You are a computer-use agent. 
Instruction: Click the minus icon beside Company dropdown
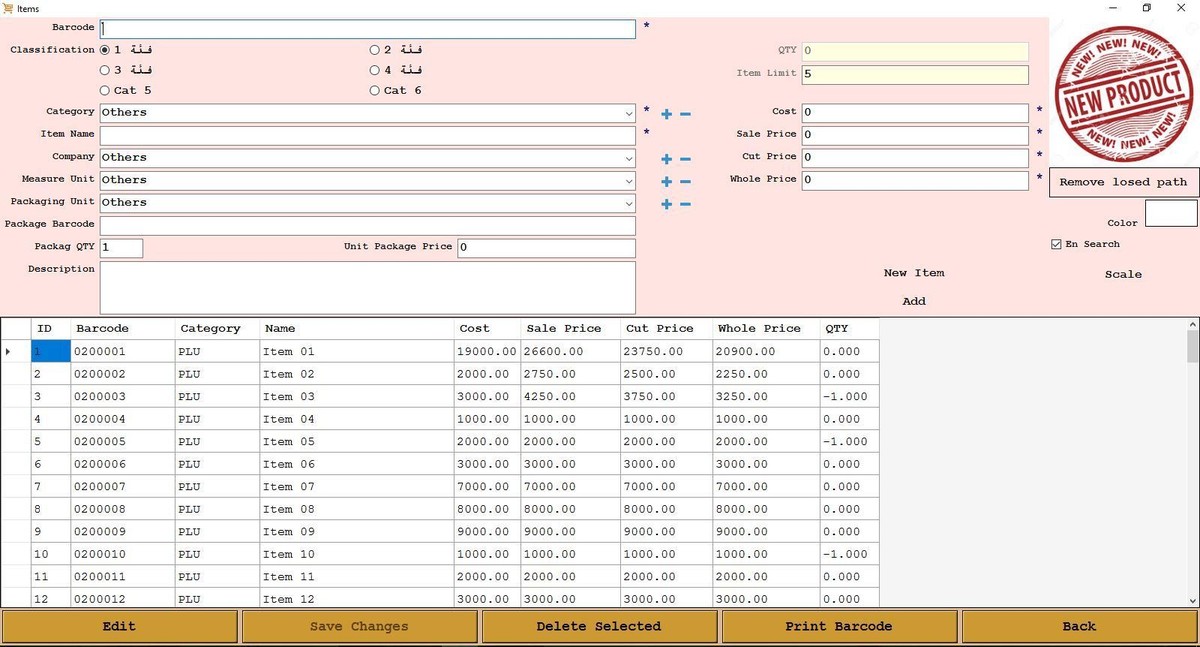coord(685,159)
